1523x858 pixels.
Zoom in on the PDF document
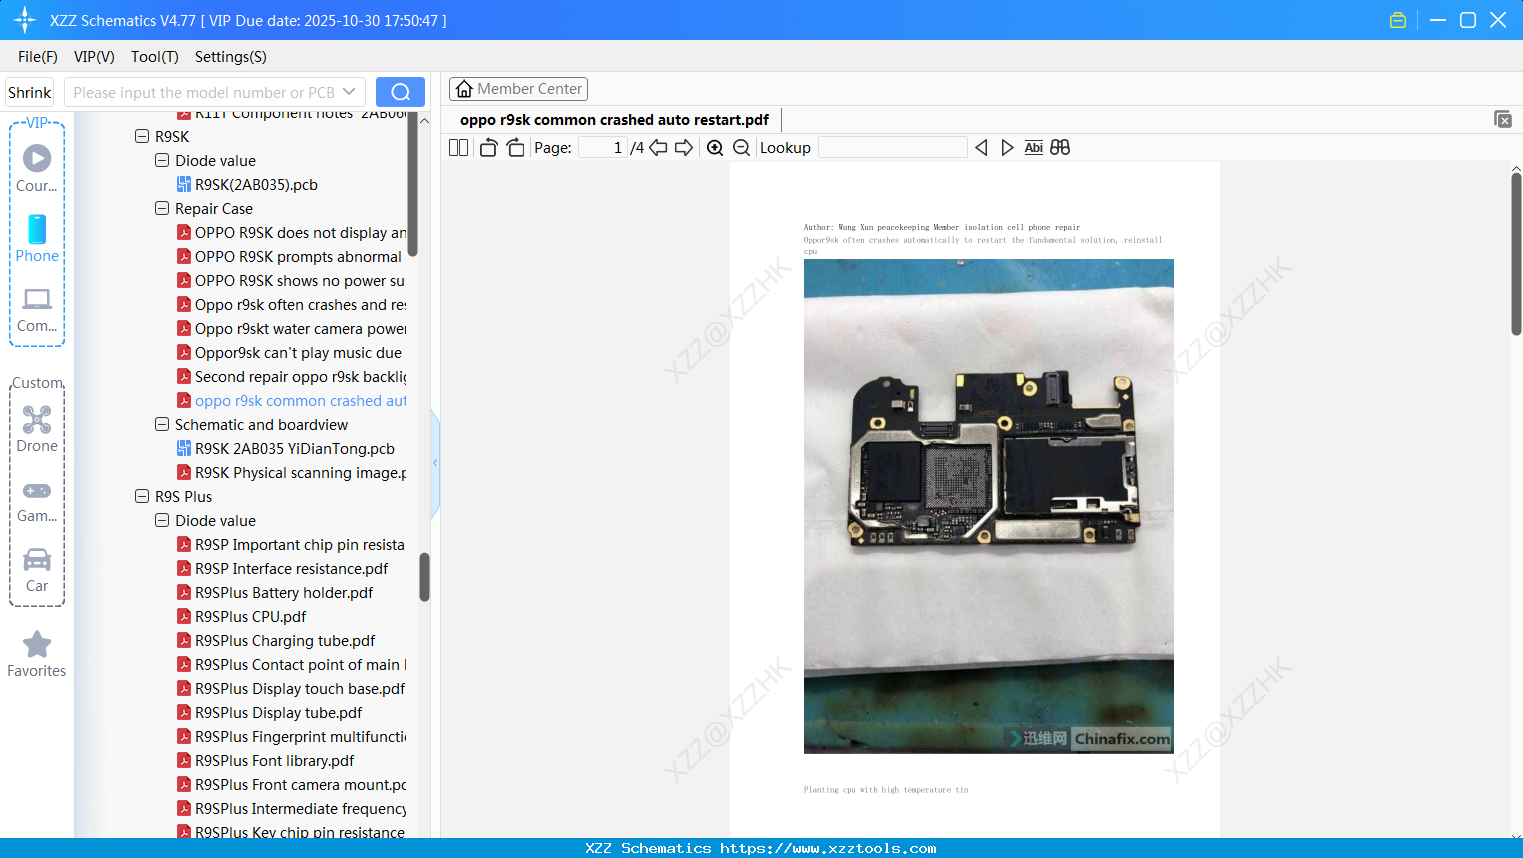tap(715, 148)
